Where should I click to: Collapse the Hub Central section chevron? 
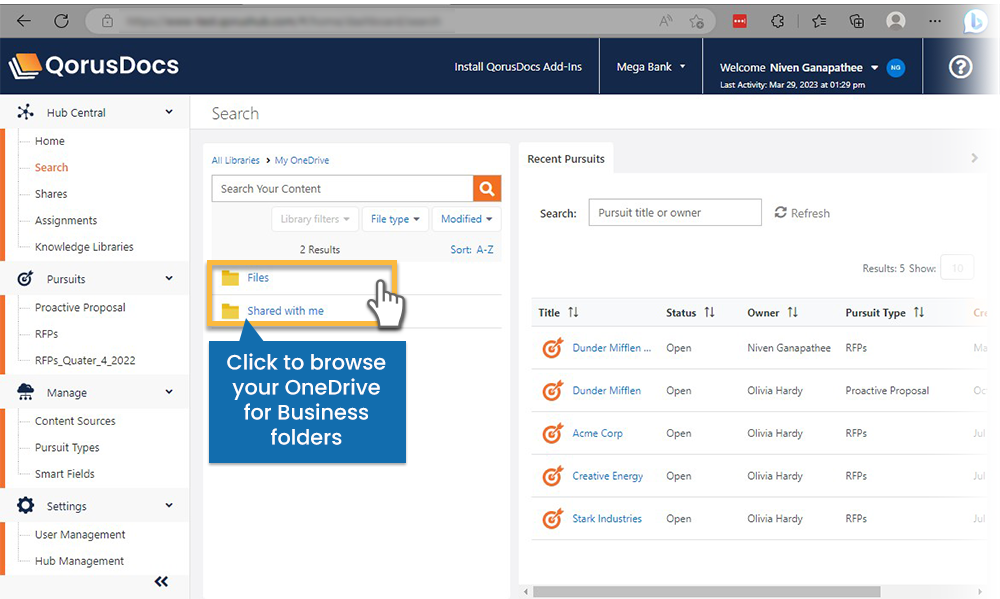pyautogui.click(x=169, y=112)
